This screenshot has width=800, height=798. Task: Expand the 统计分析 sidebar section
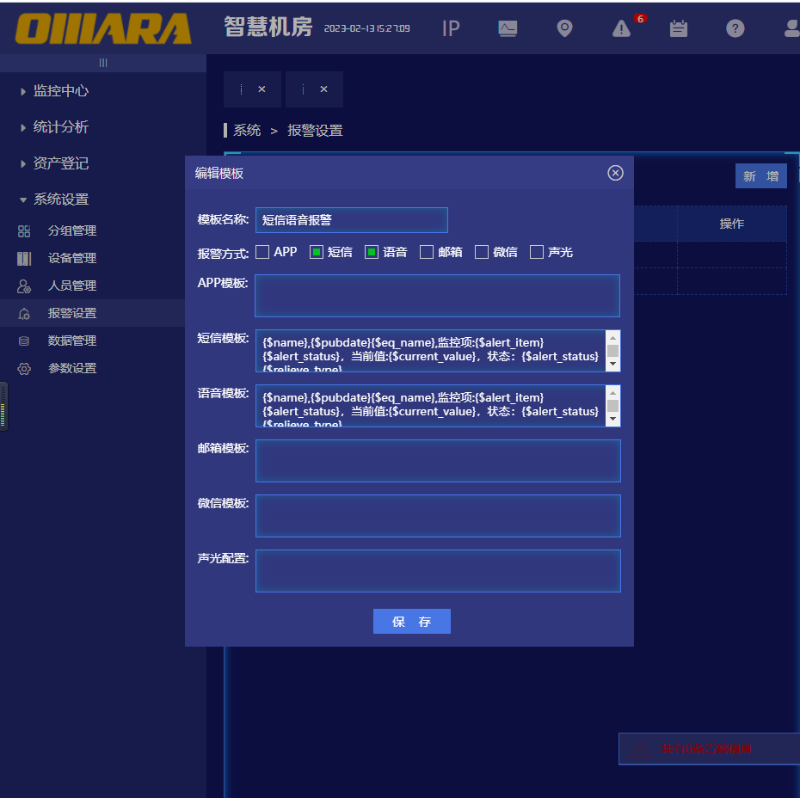pyautogui.click(x=61, y=127)
